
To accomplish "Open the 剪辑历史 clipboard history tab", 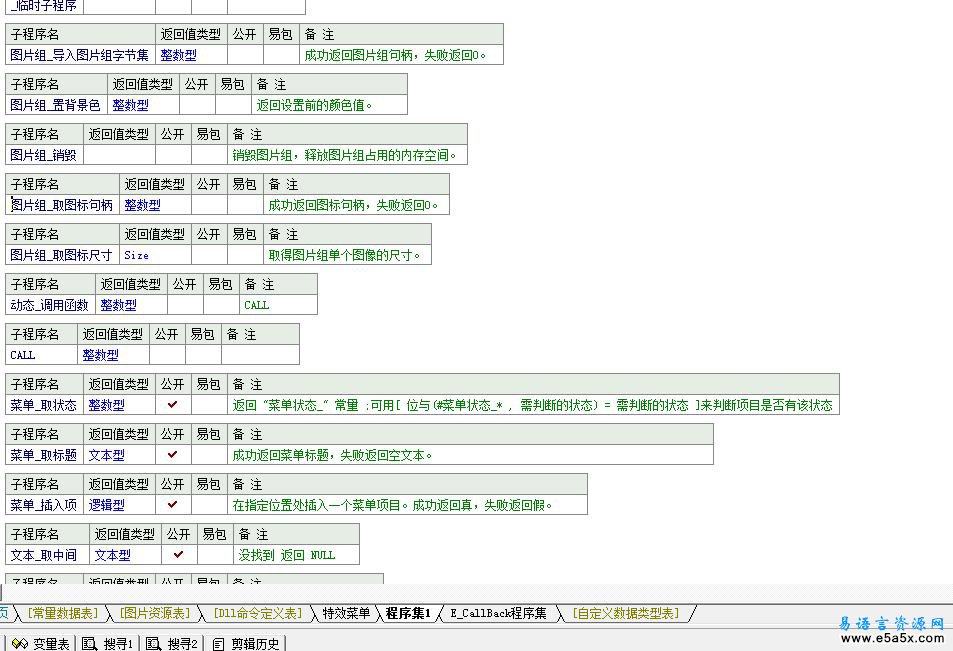I will click(x=246, y=643).
